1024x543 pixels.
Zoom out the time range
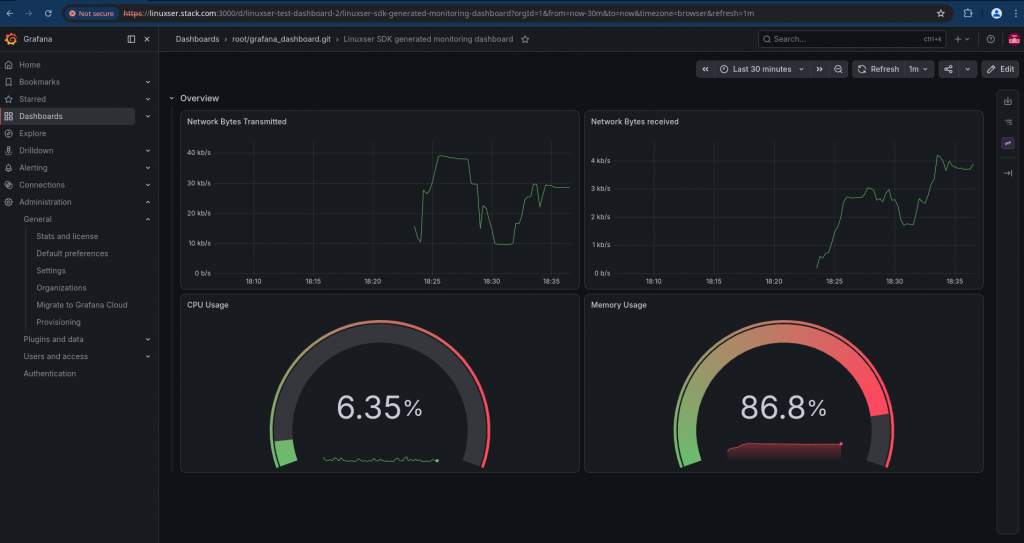click(839, 69)
